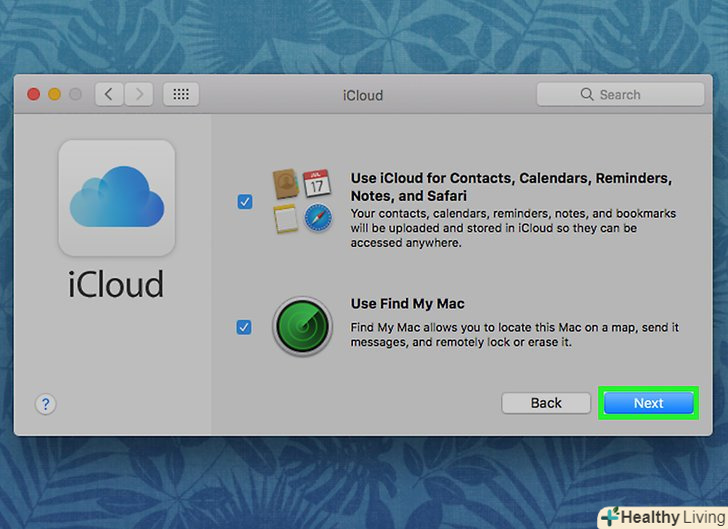Click the iCloud title in the window bar
The width and height of the screenshot is (728, 529).
(x=363, y=95)
